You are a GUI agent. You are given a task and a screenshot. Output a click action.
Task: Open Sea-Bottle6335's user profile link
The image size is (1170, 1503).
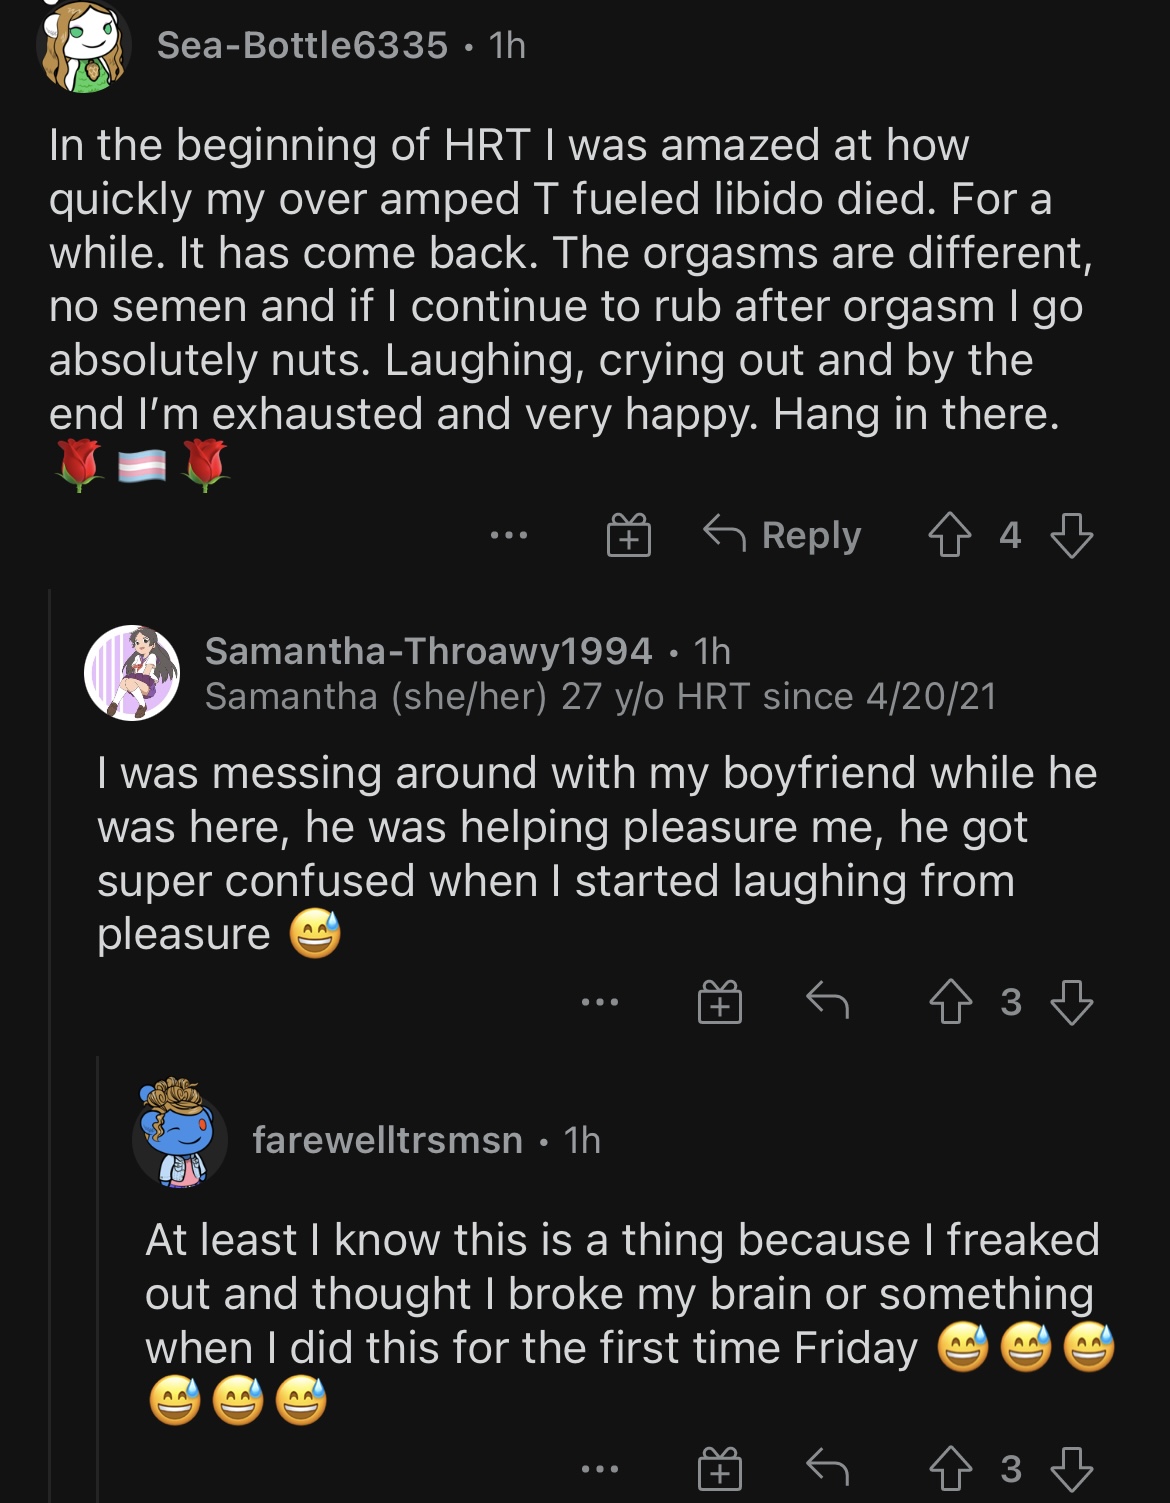tap(302, 45)
